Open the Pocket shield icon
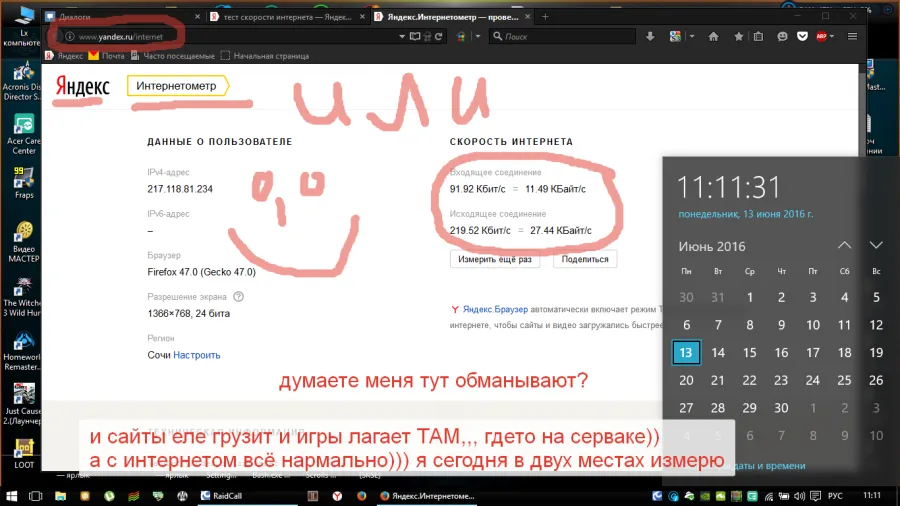The height and width of the screenshot is (506, 900). [x=802, y=37]
